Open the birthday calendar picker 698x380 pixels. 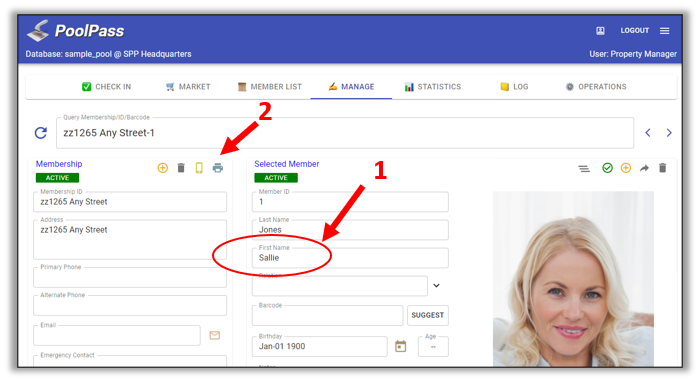[401, 346]
